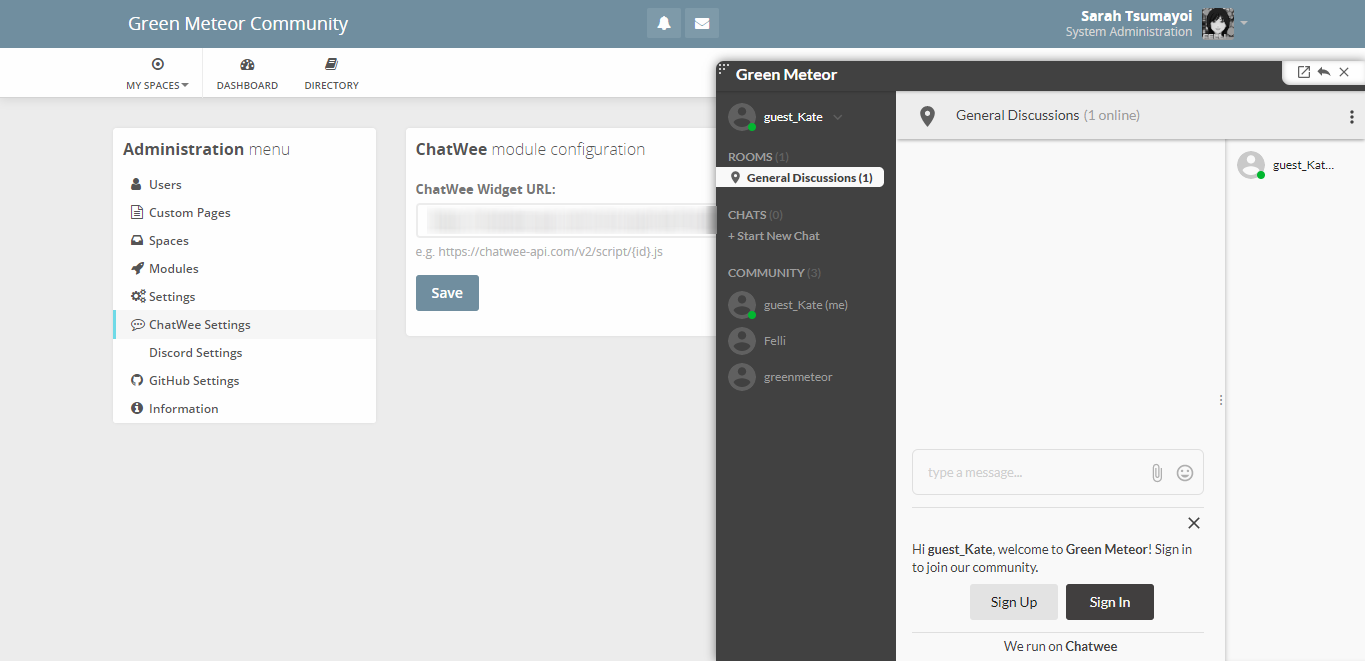Open Spaces admin section
The width and height of the screenshot is (1365, 661).
[x=244, y=240]
